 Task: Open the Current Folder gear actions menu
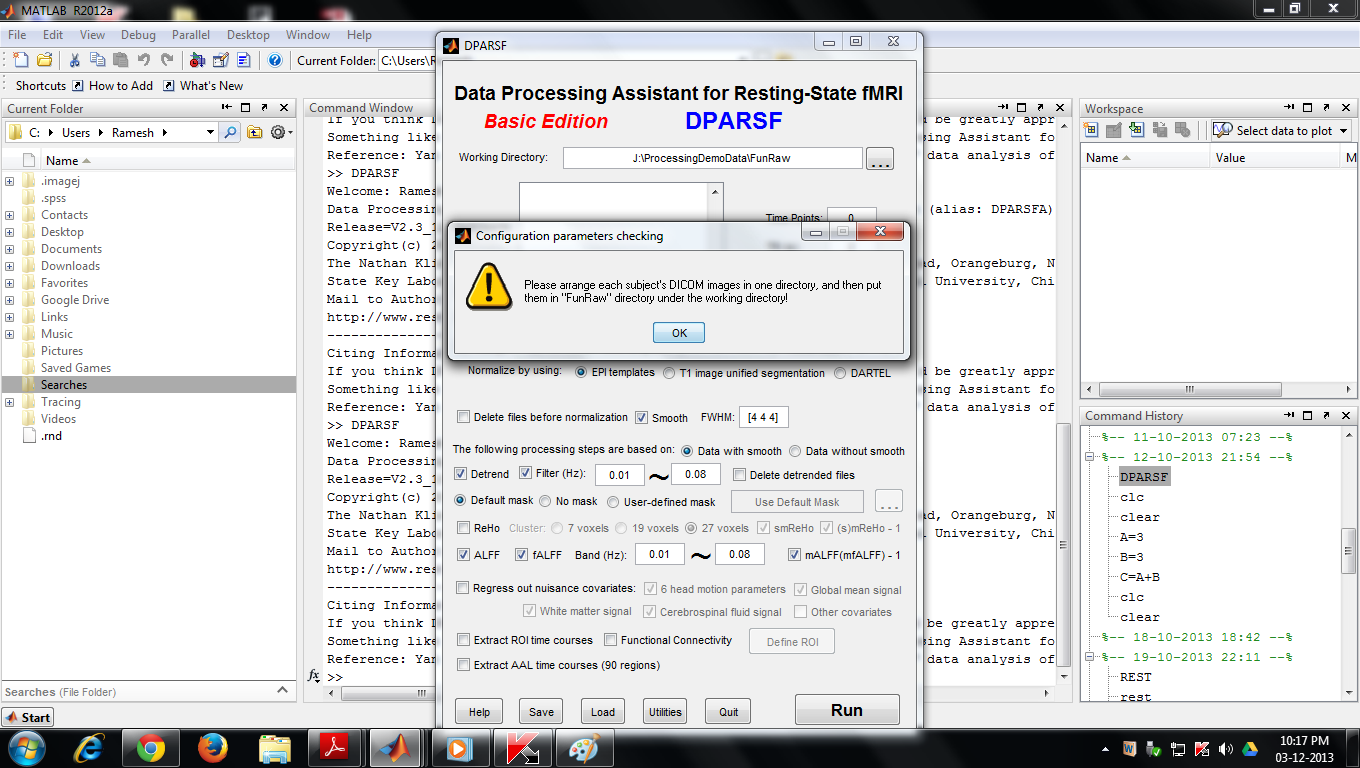(x=280, y=132)
